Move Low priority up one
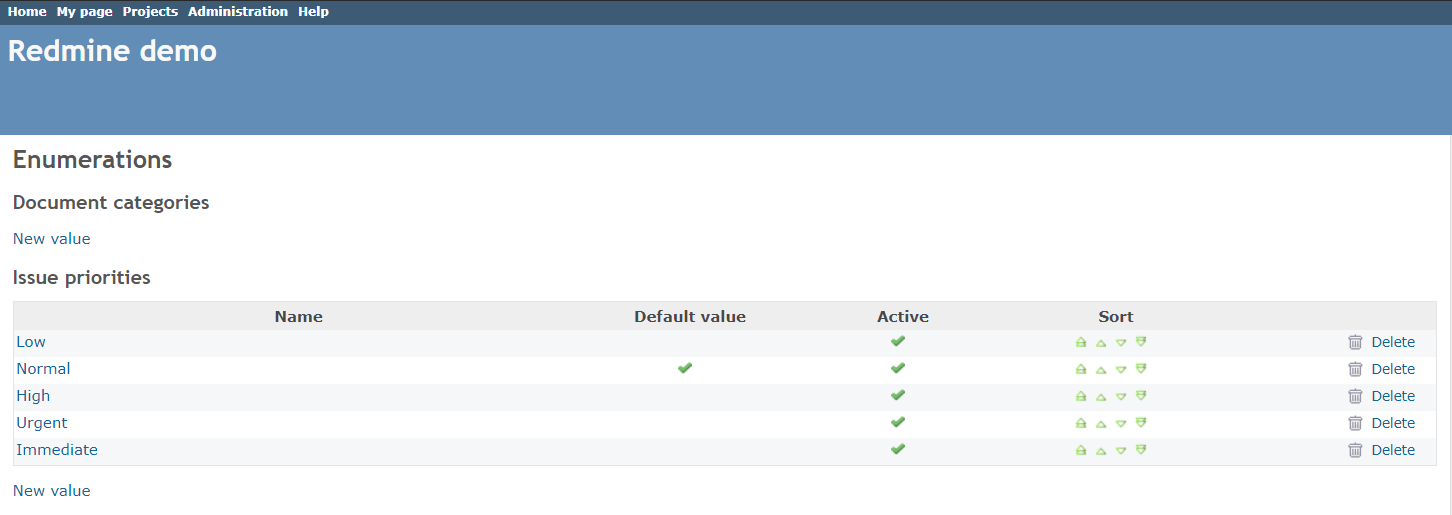Viewport: 1452px width, 515px height. pos(1101,342)
